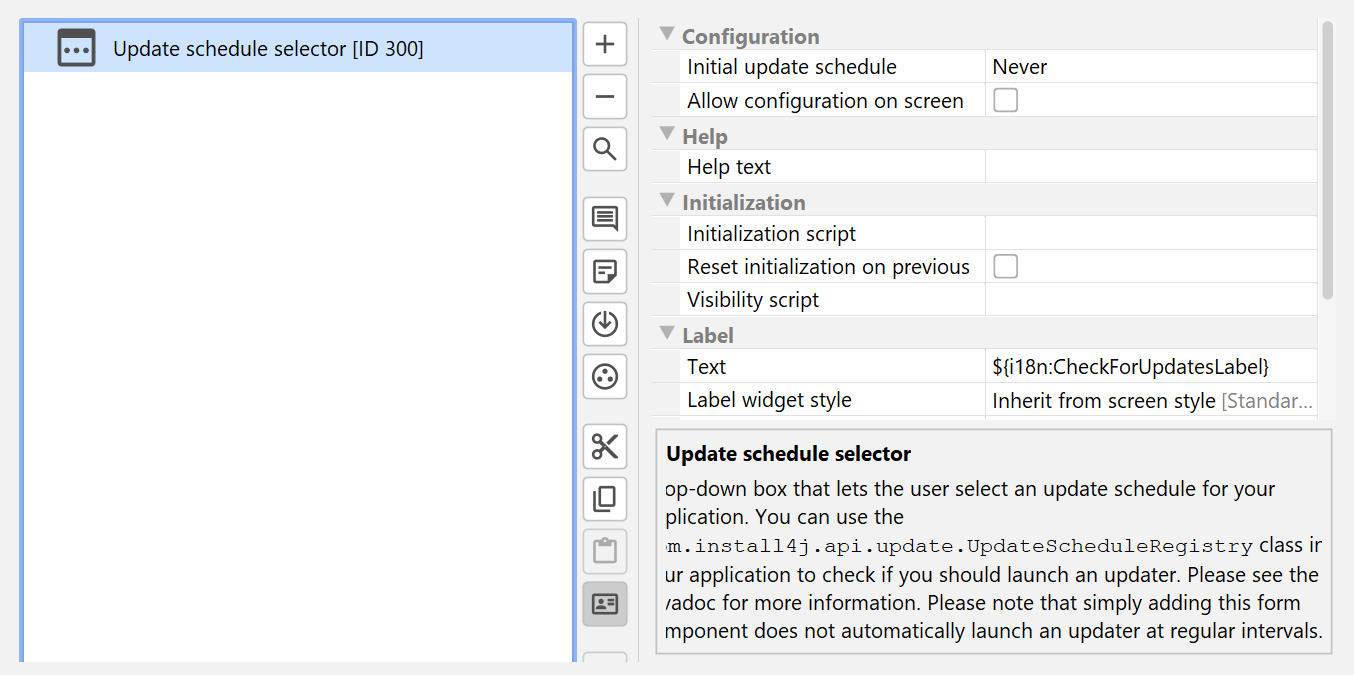This screenshot has width=1354, height=675.
Task: Click the ID card icon button
Action: (x=605, y=603)
